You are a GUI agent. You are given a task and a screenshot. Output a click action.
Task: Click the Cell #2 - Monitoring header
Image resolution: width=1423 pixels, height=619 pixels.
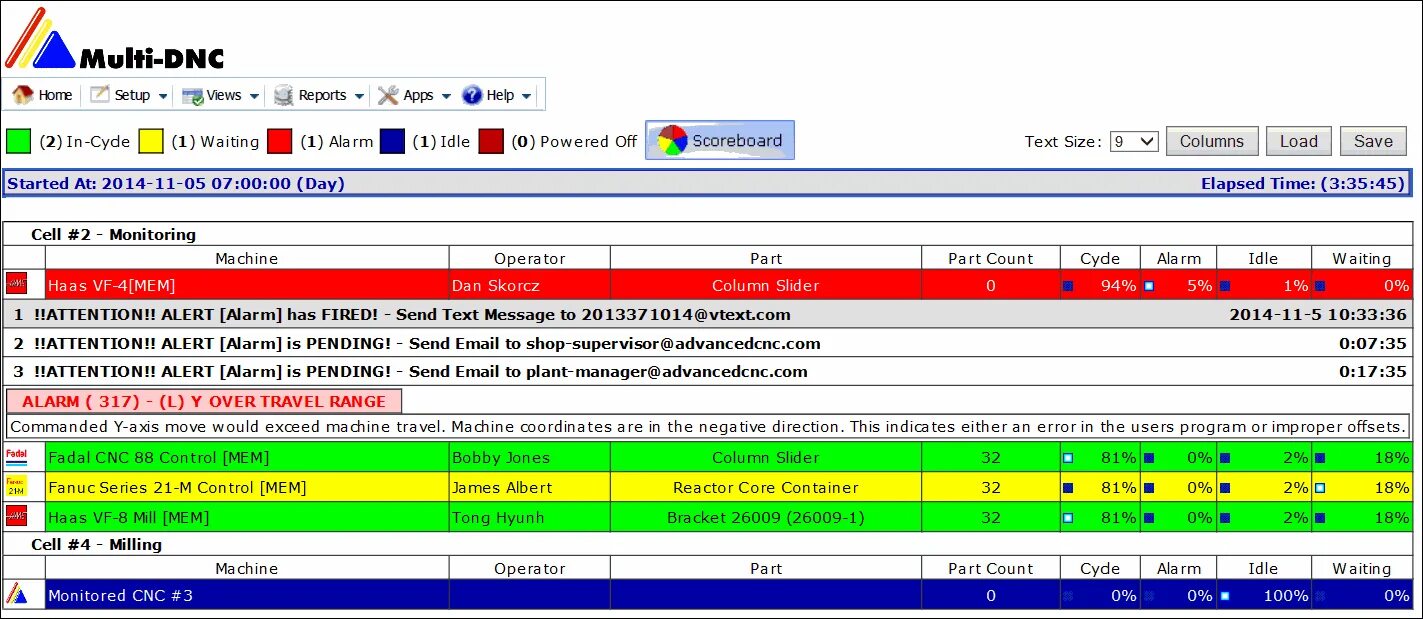pyautogui.click(x=113, y=234)
